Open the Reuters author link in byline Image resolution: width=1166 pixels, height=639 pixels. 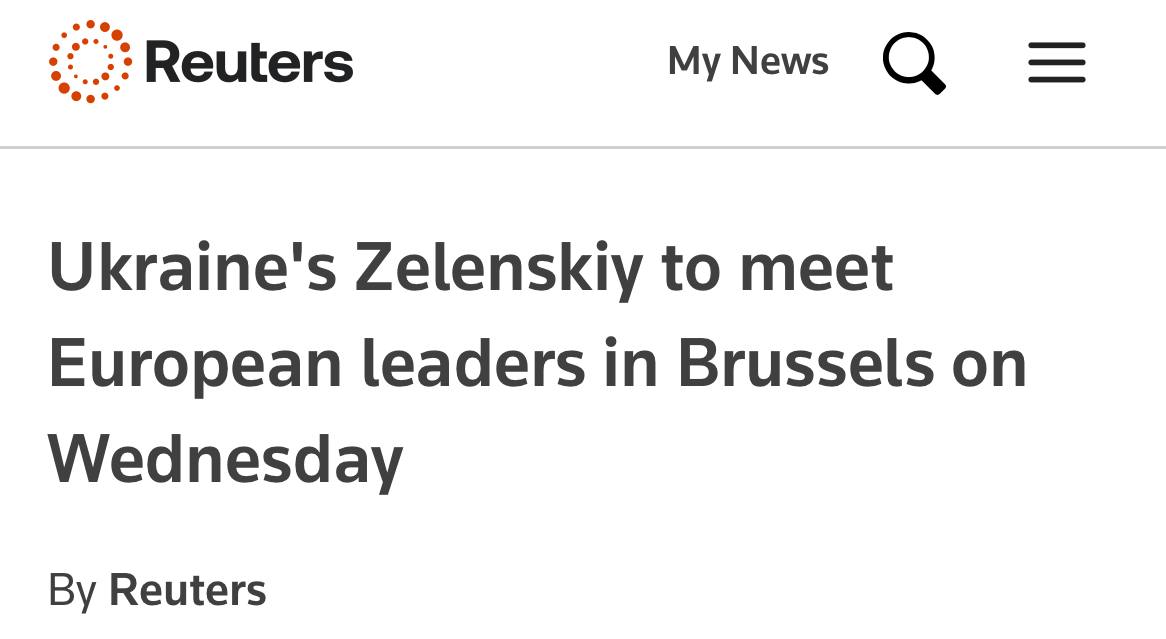(x=187, y=589)
